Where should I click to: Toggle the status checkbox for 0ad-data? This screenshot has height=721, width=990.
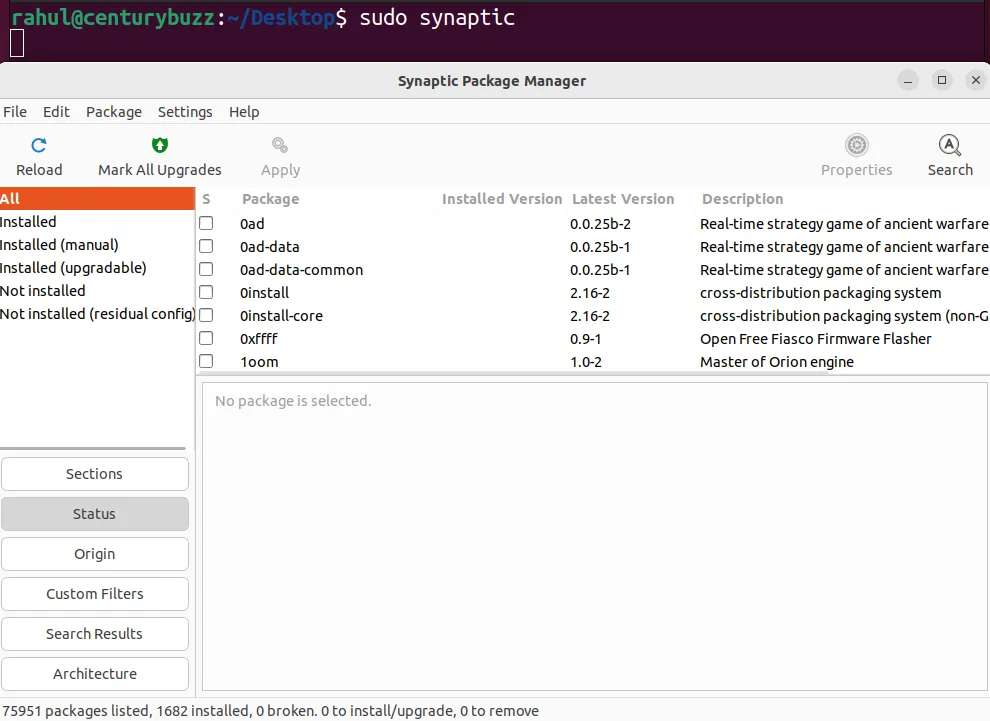pos(206,246)
